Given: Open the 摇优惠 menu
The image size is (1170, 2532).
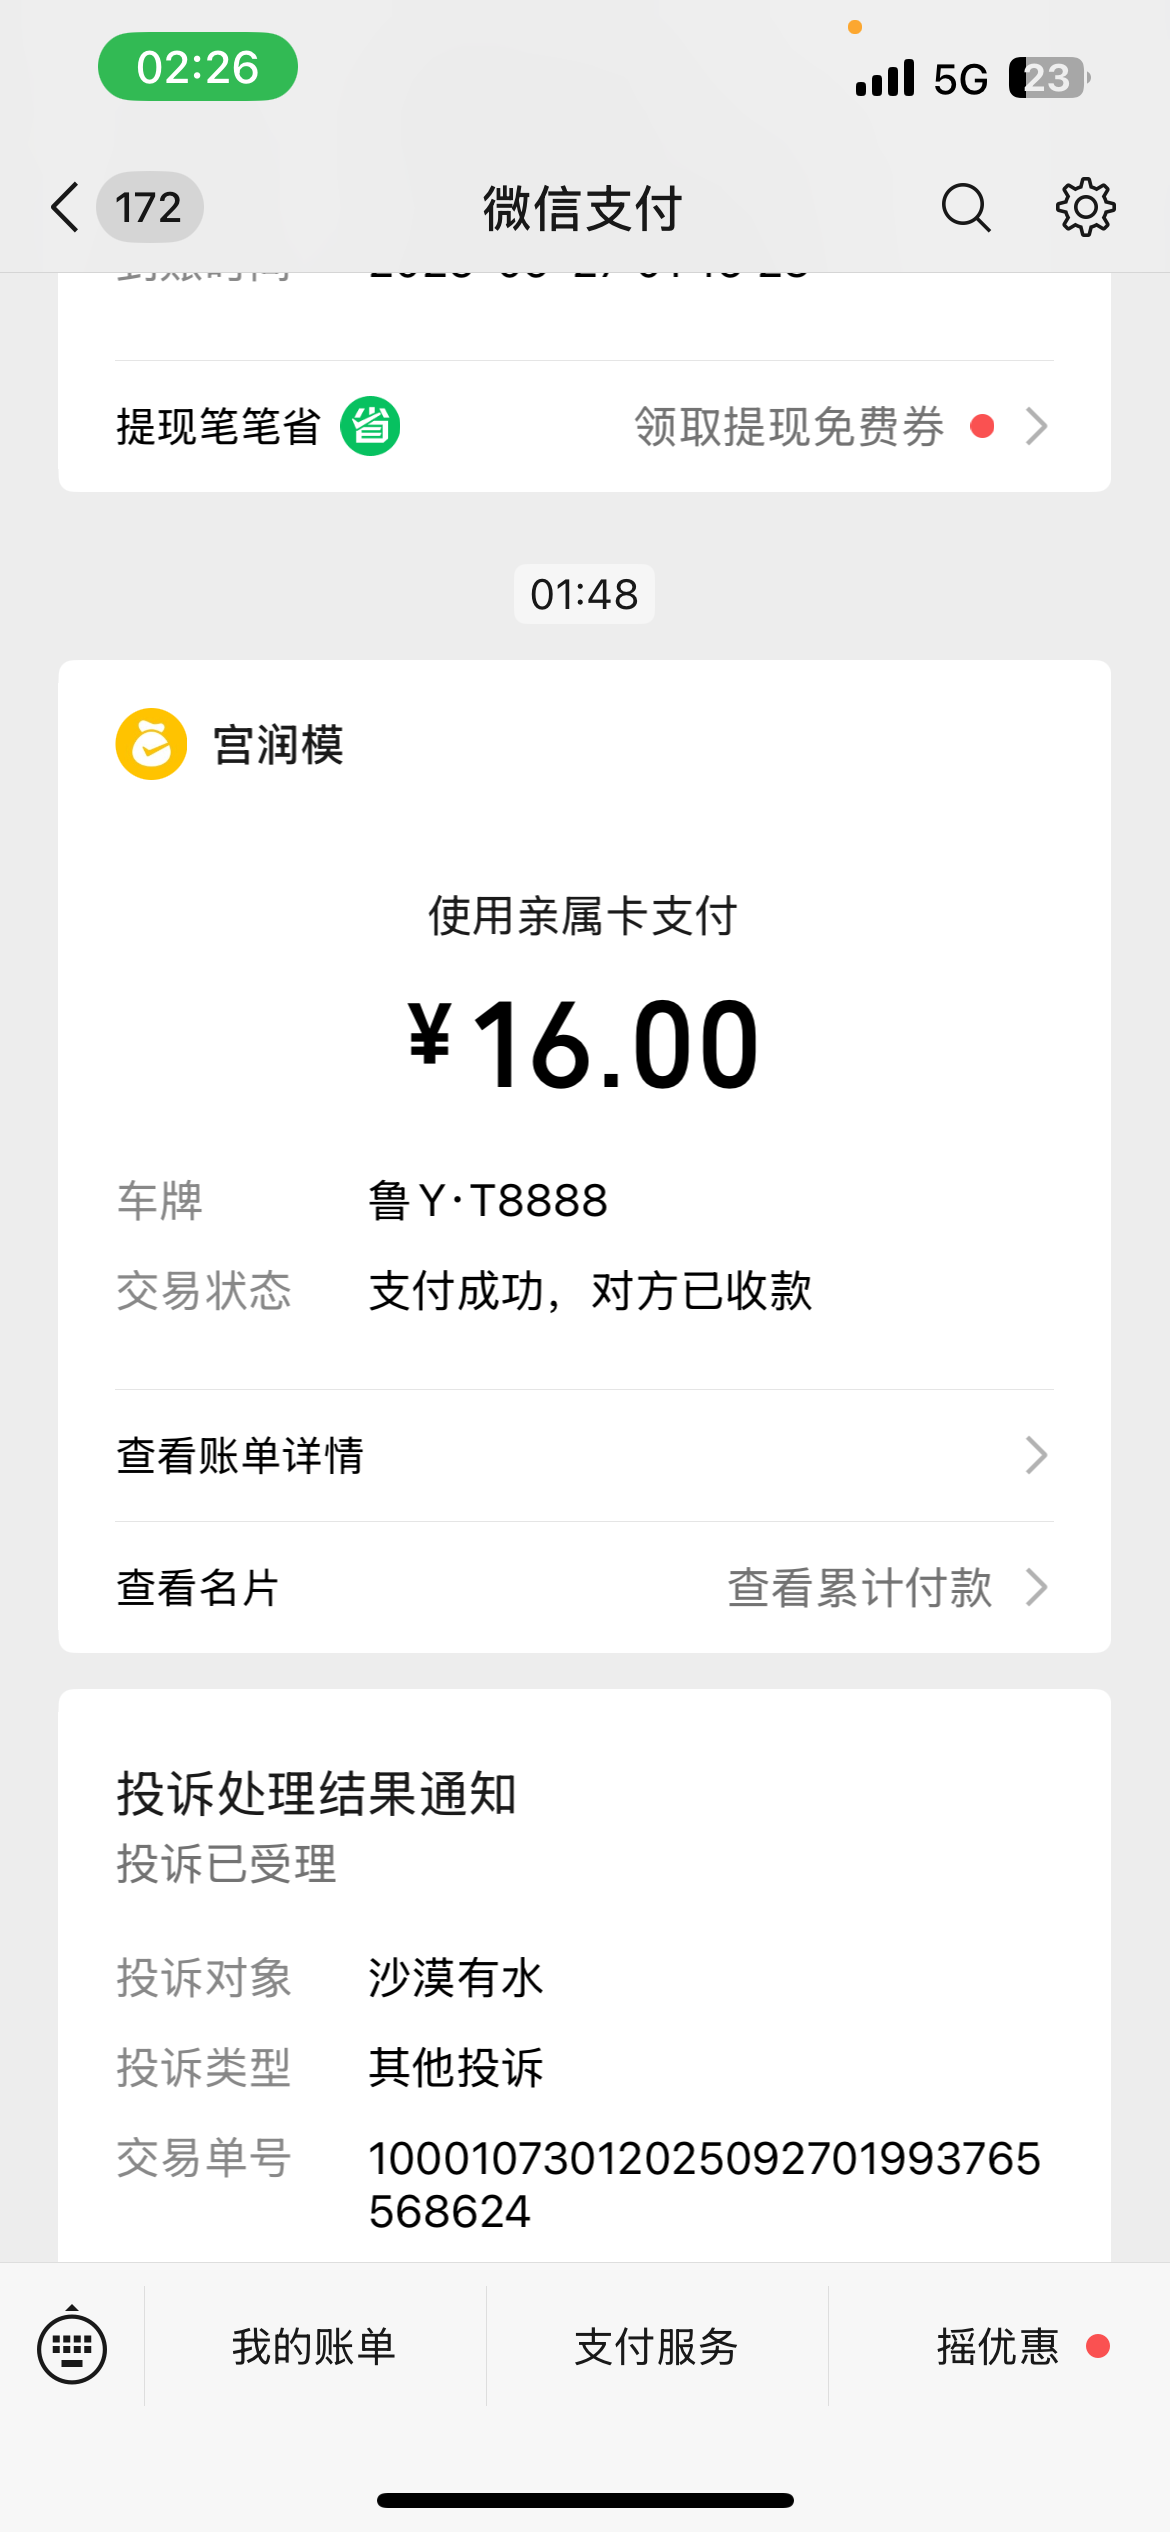Looking at the screenshot, I should coord(998,2347).
